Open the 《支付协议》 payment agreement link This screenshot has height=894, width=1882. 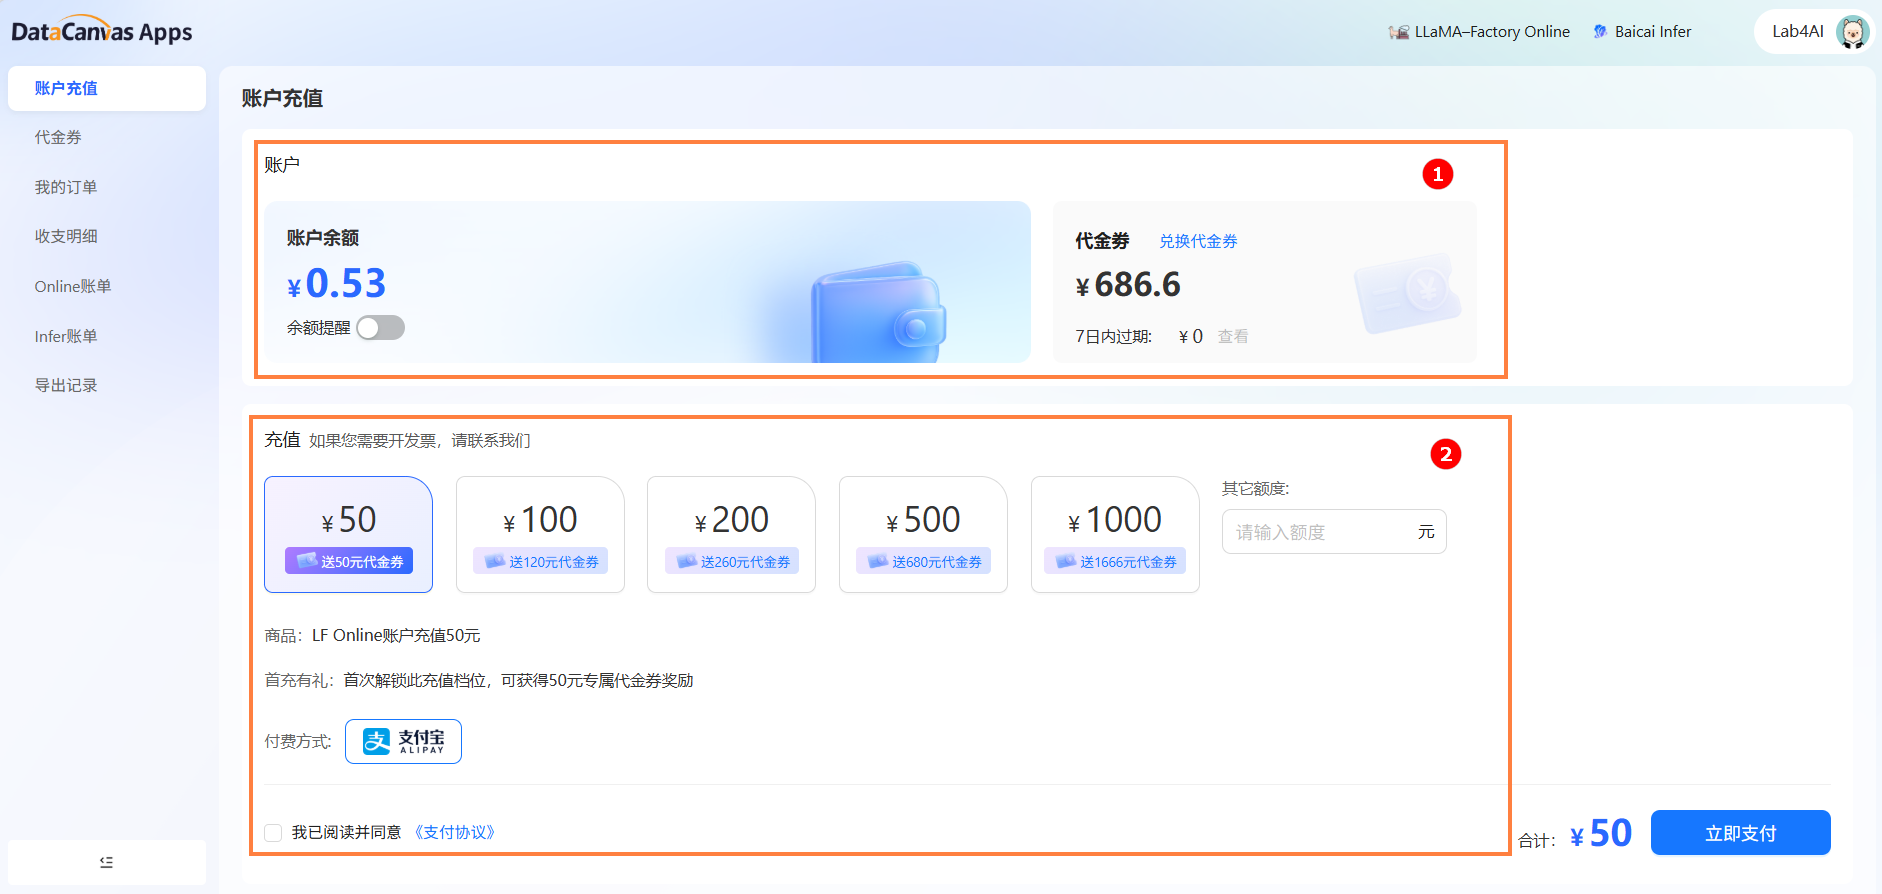[x=455, y=832]
